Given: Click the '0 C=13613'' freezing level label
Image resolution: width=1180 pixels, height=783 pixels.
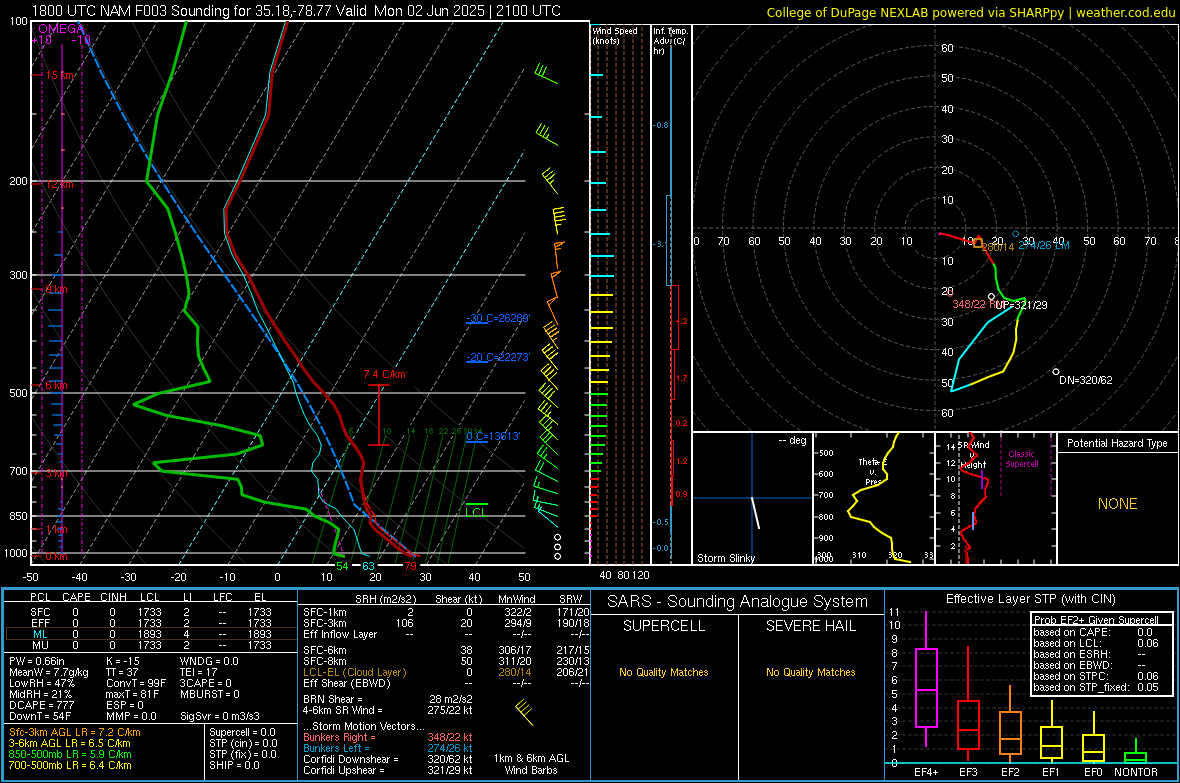Looking at the screenshot, I should (493, 437).
